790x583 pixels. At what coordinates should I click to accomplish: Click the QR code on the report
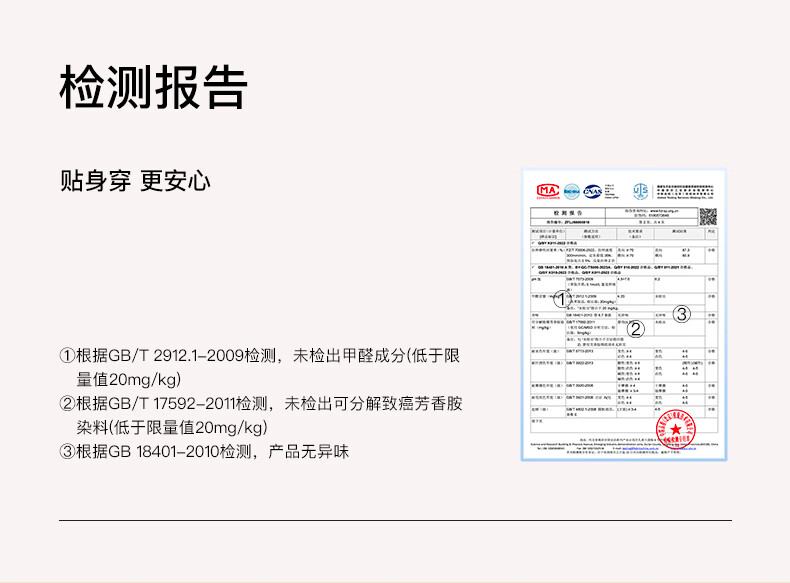tap(708, 217)
